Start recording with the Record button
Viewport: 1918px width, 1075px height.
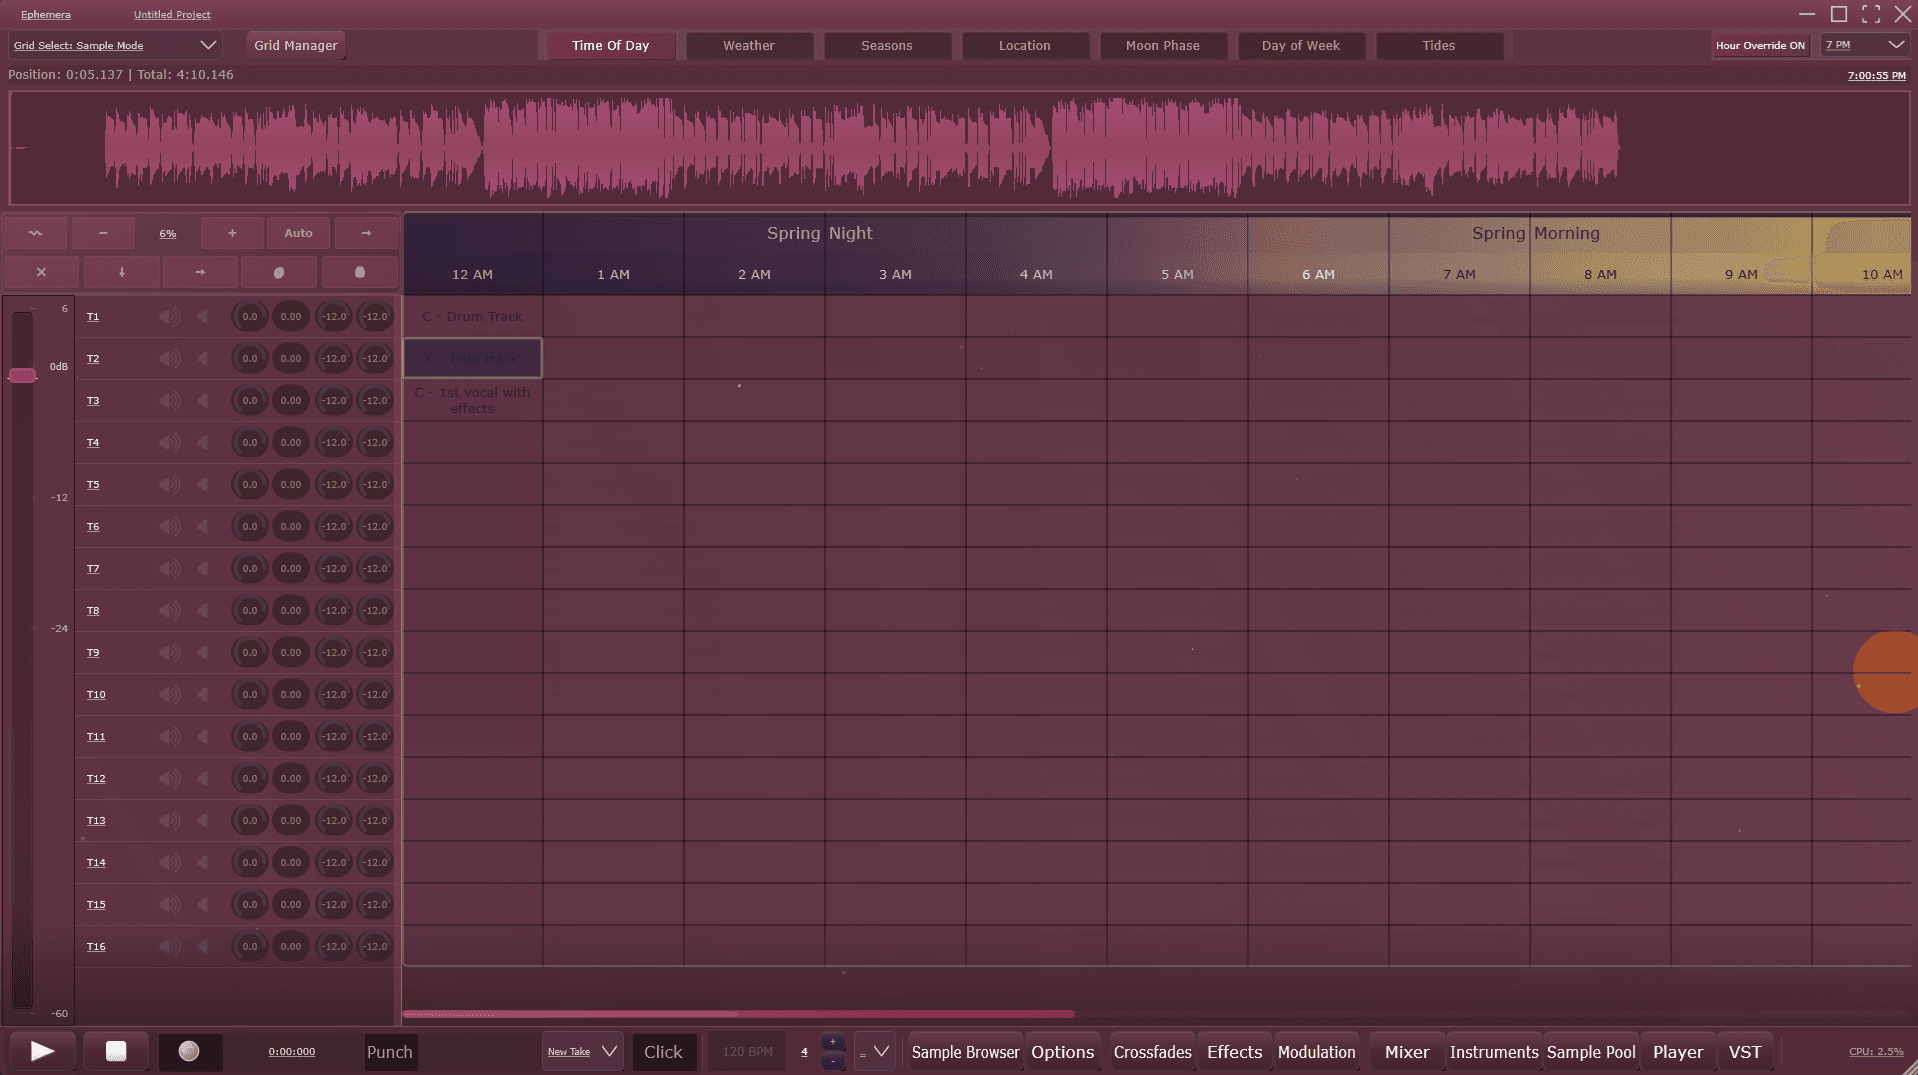pos(189,1051)
